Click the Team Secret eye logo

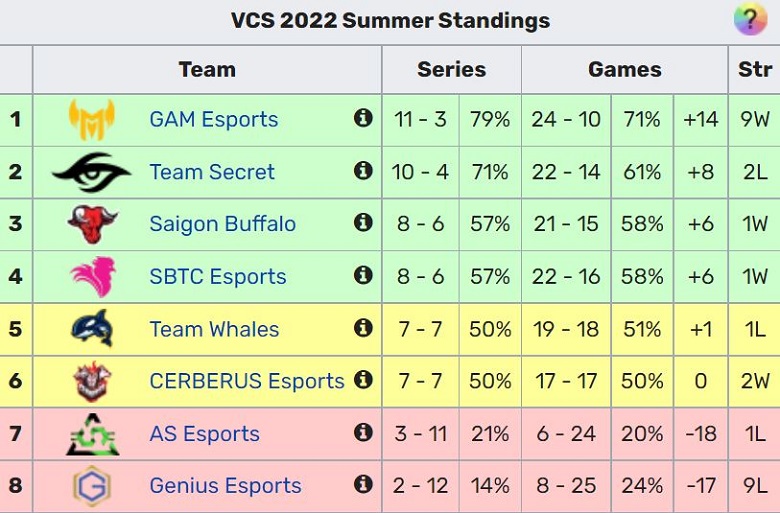92,172
